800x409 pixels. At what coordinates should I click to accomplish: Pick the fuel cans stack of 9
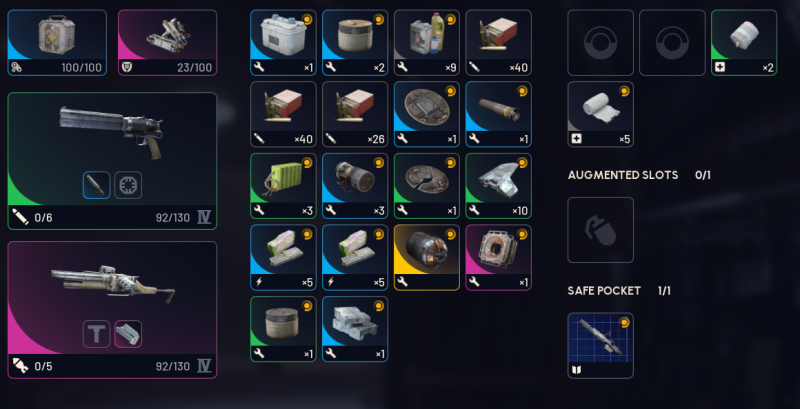(427, 43)
